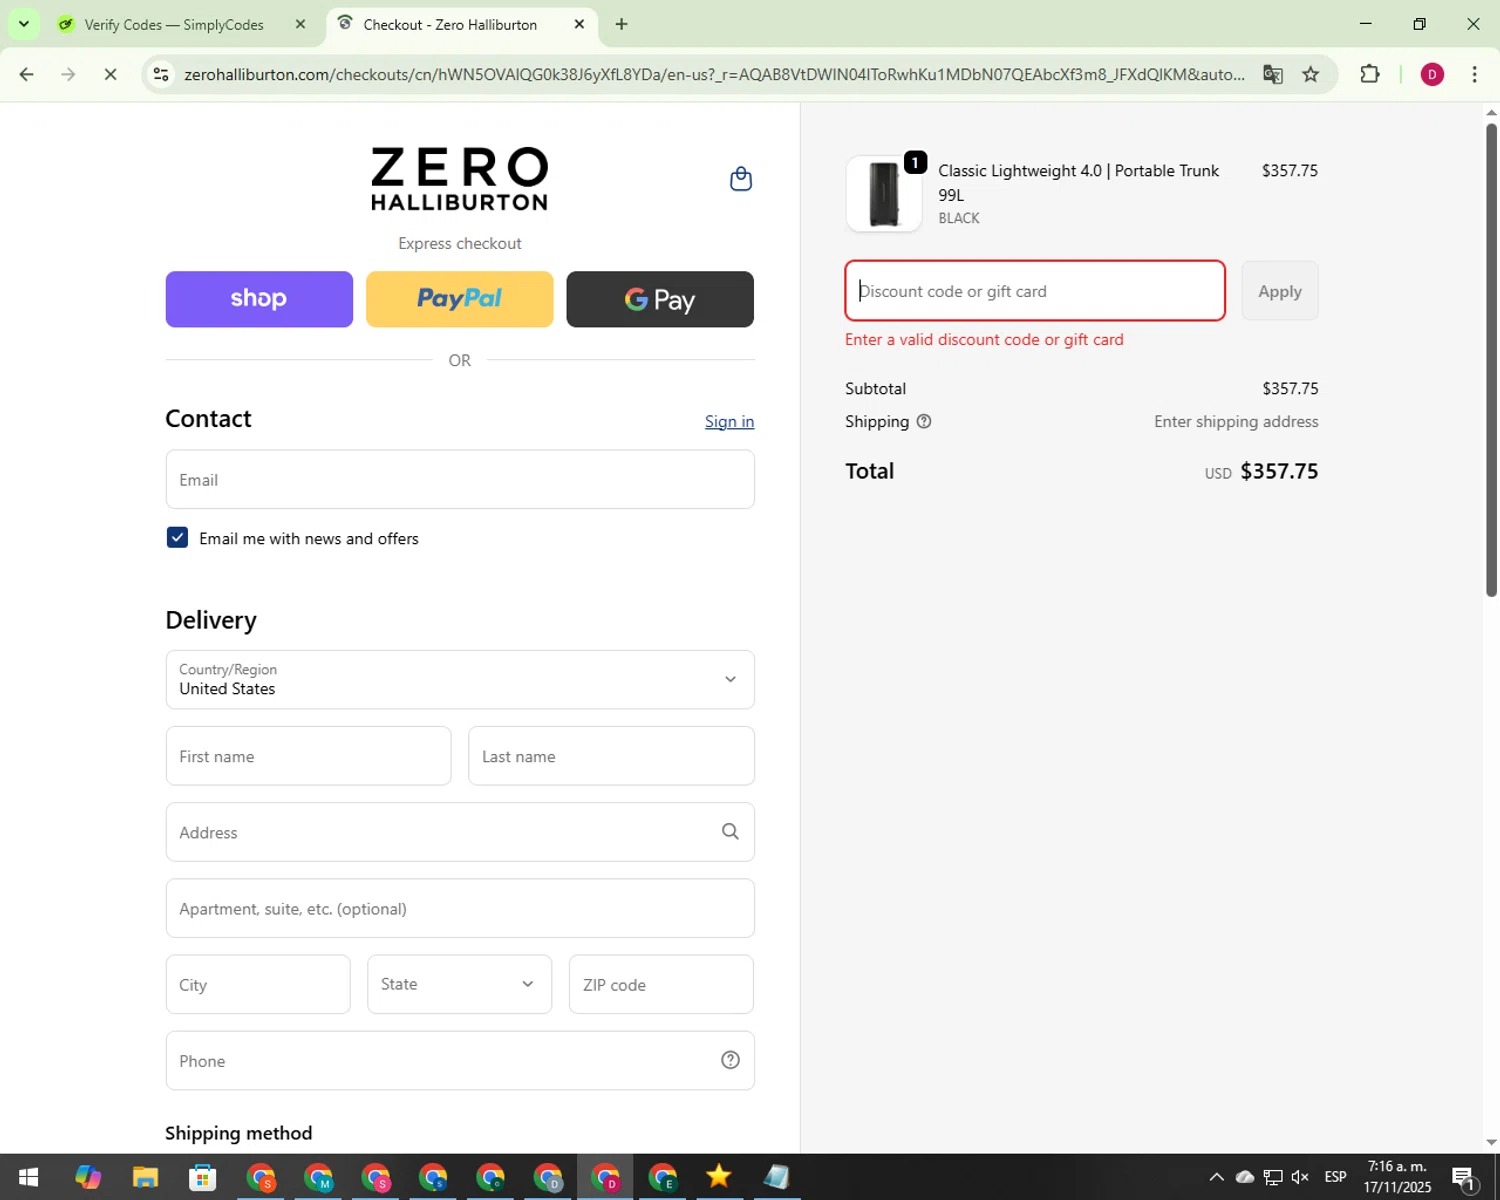Focus the Last name field
Viewport: 1500px width, 1200px height.
pos(611,756)
